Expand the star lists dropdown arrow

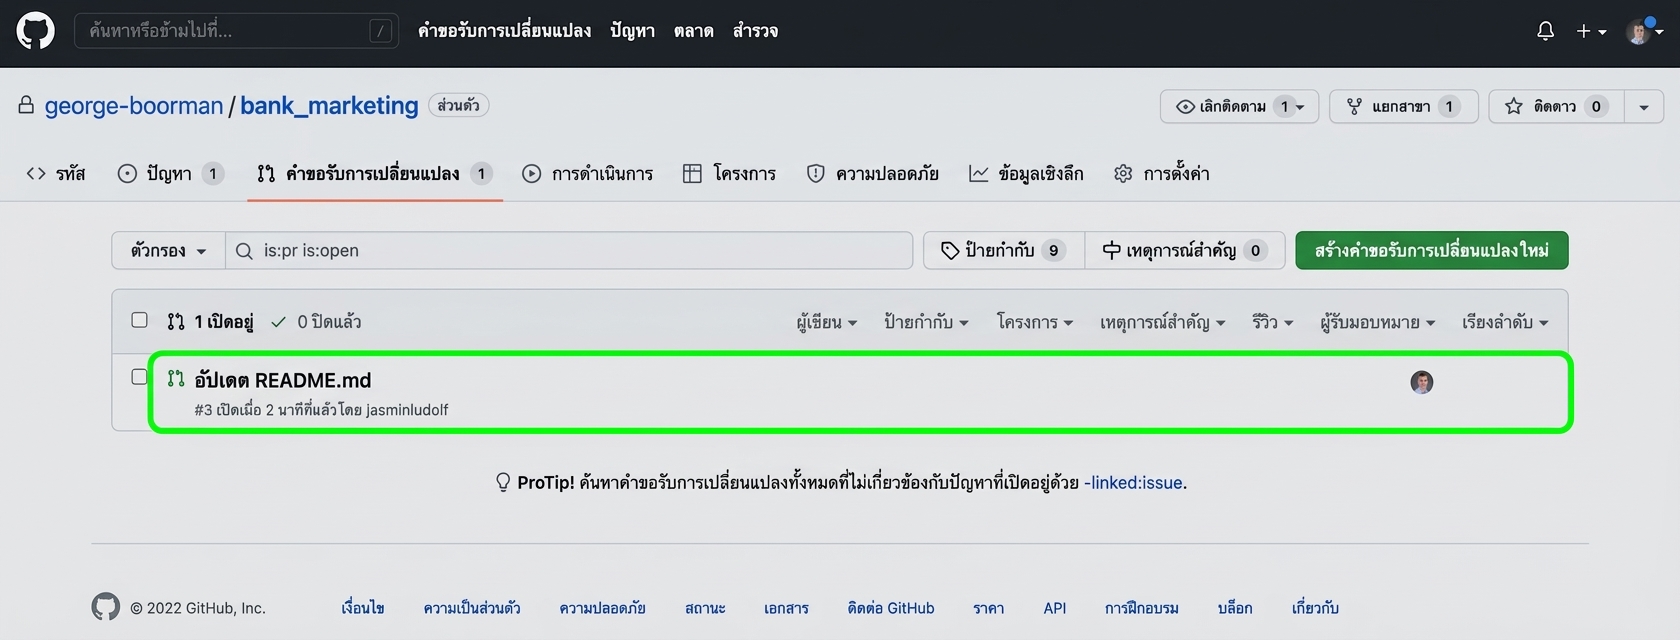point(1644,106)
